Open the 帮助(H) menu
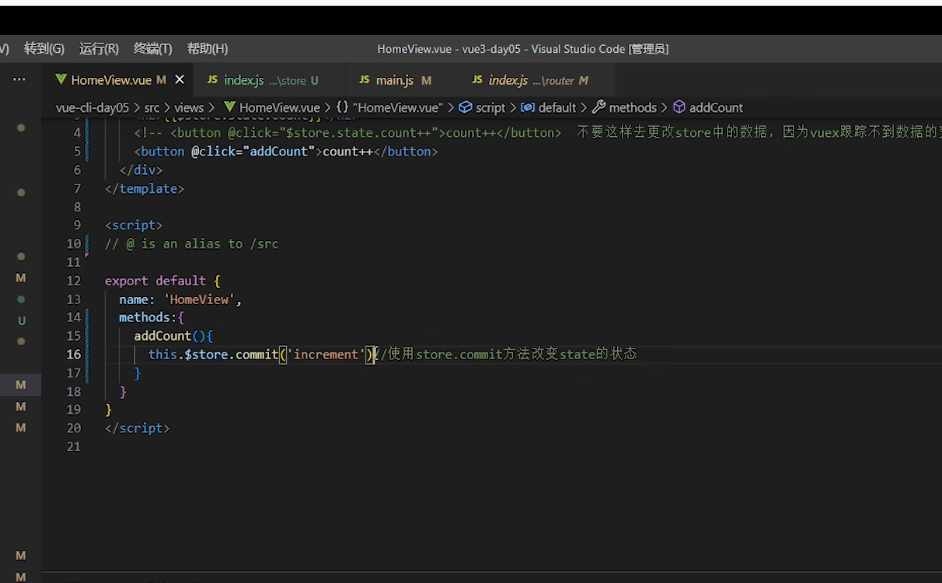The height and width of the screenshot is (583, 942). (207, 49)
